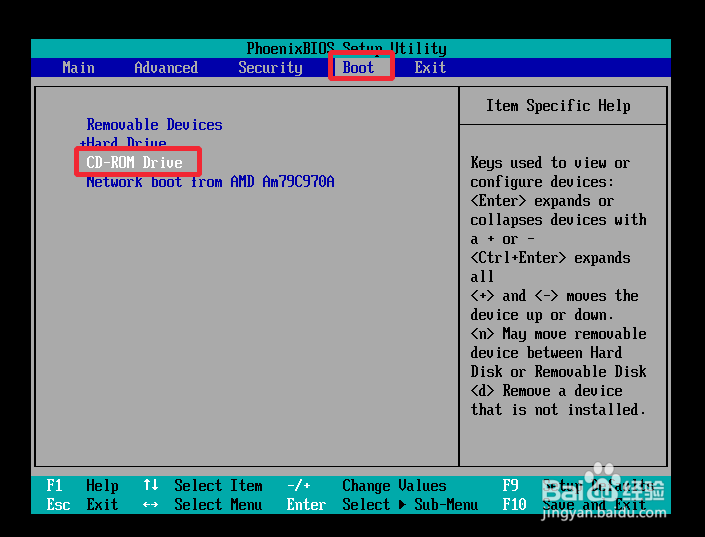This screenshot has width=705, height=537.
Task: Click the Enter key label in legend
Action: point(306,505)
